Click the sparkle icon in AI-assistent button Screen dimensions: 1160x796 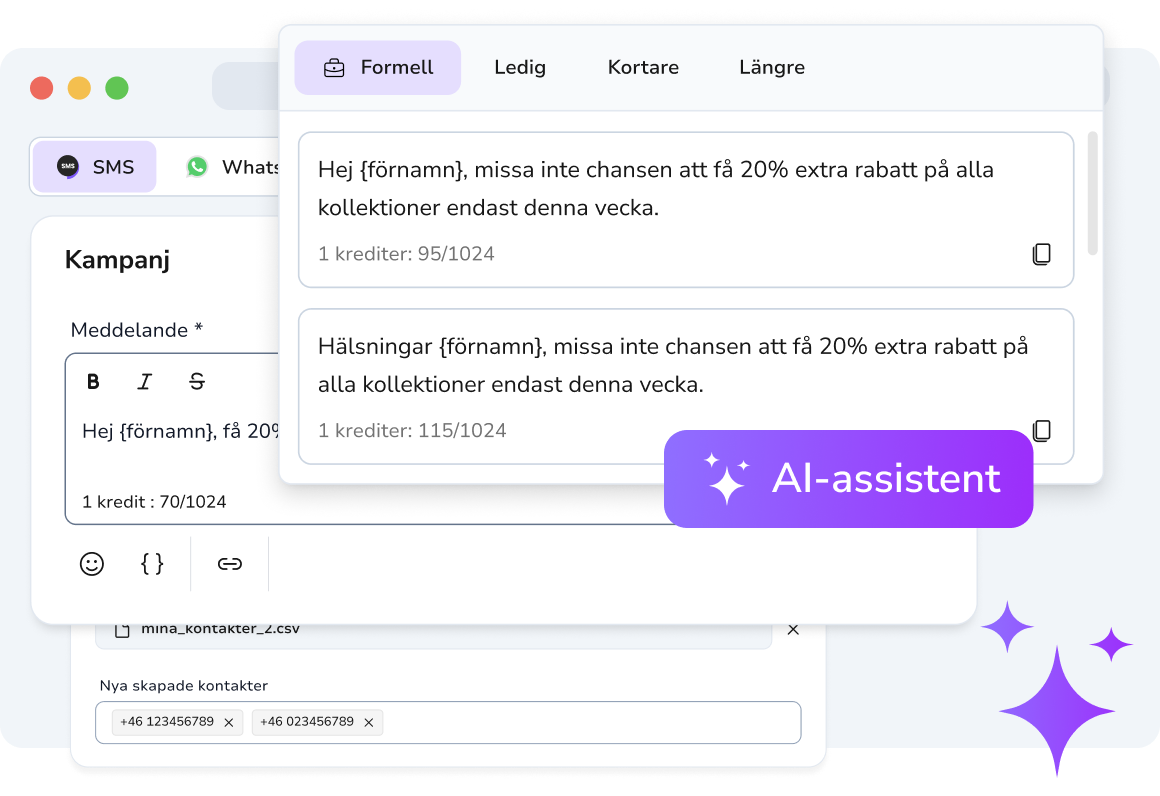726,479
